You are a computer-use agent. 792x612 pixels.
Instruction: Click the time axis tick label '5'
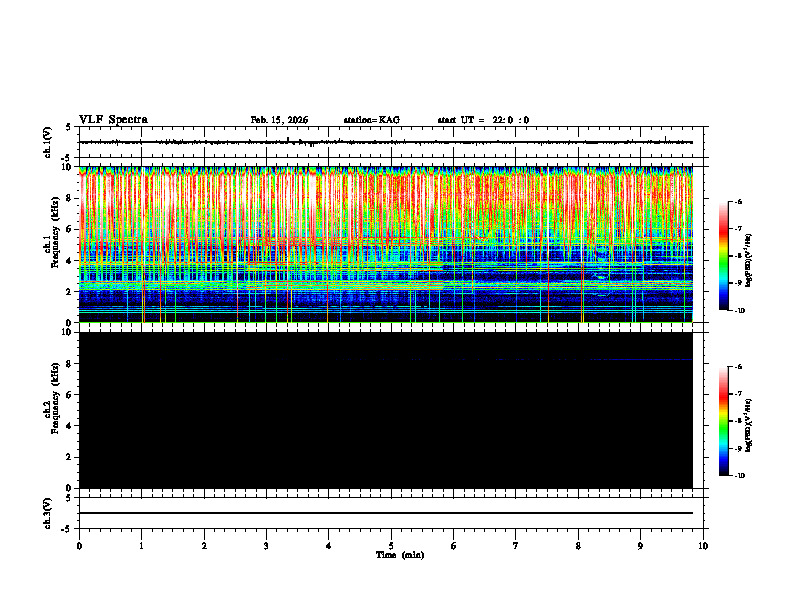click(391, 546)
